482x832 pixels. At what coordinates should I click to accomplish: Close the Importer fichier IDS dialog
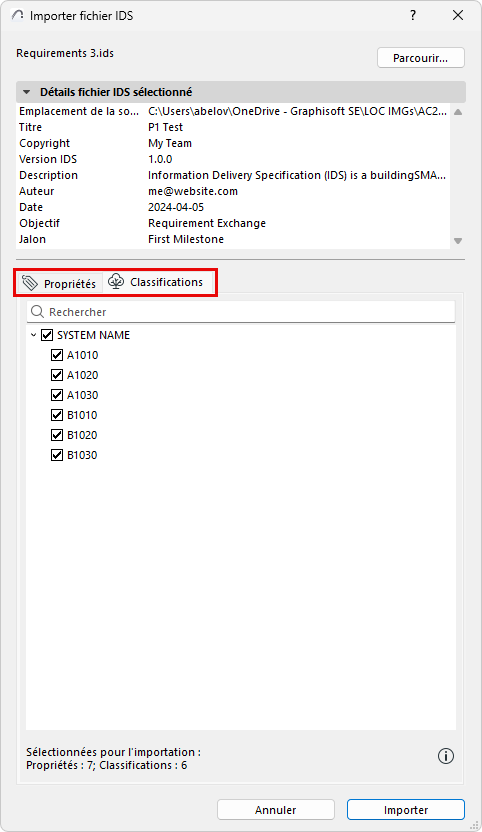tap(458, 15)
